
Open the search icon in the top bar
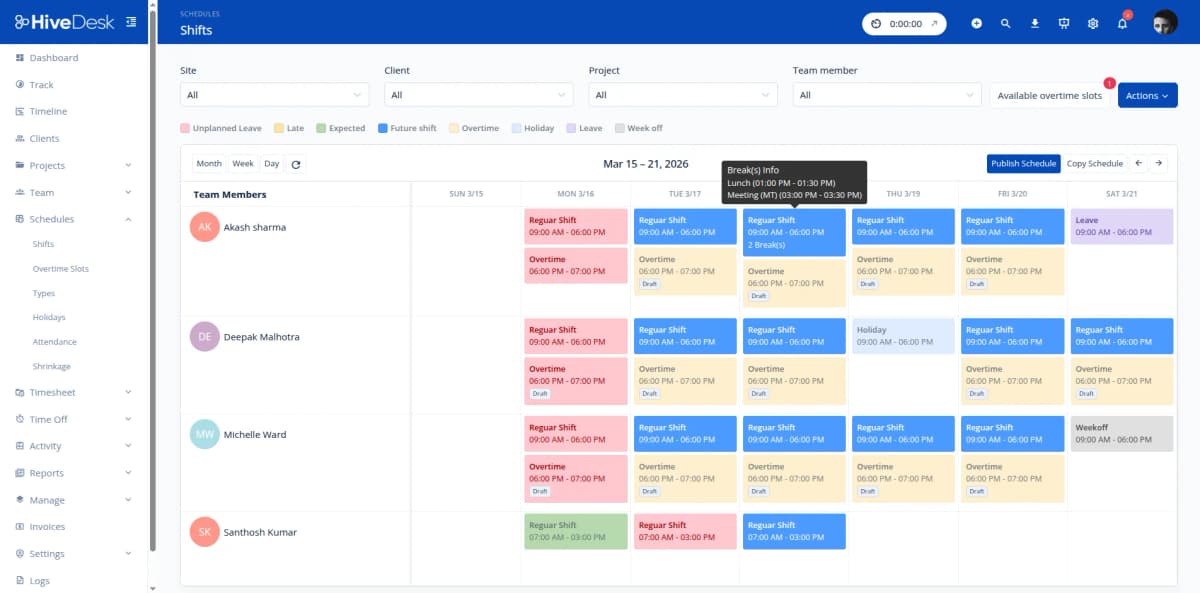tap(1006, 22)
